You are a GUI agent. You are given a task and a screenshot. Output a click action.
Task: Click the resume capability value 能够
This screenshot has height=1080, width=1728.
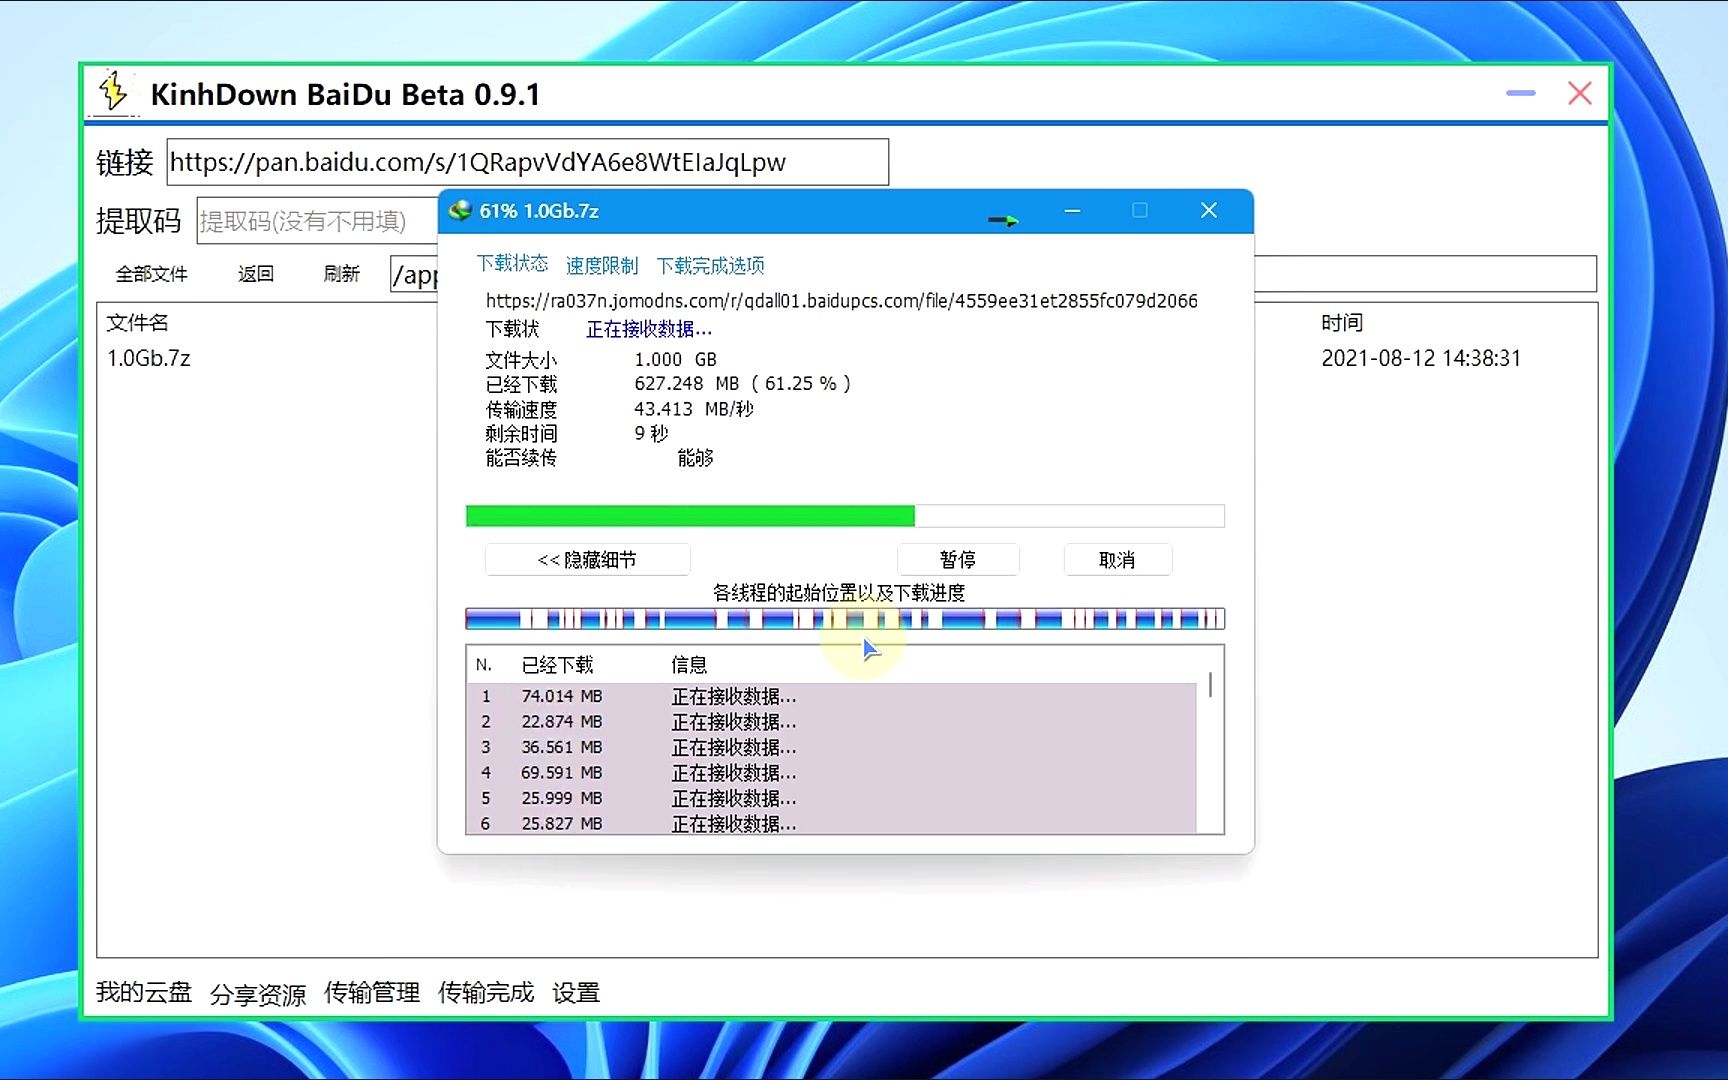click(x=695, y=458)
